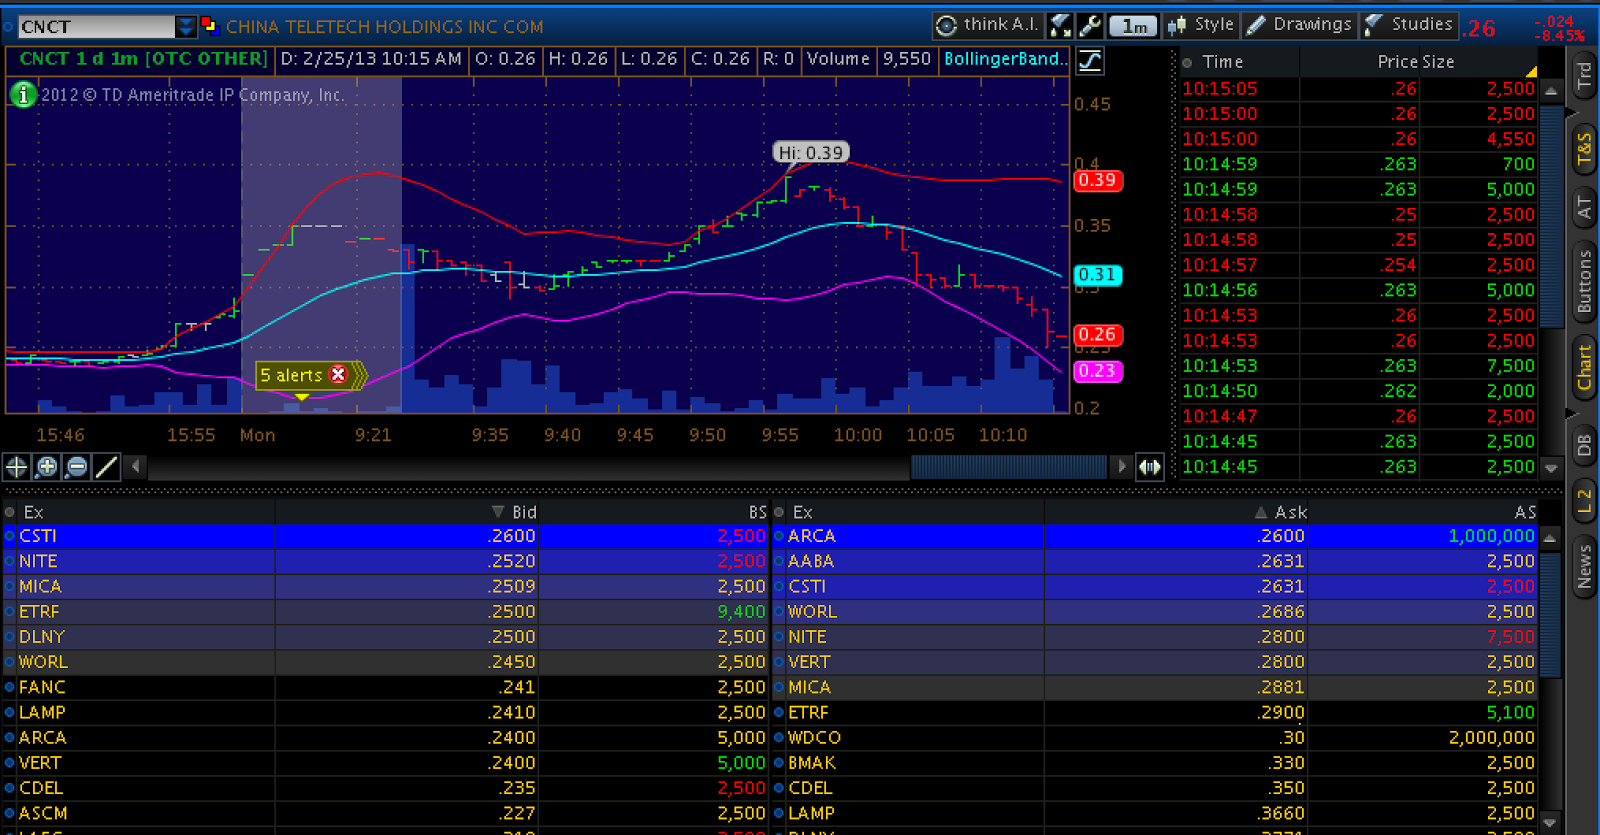Select the BMAK ask row
The width and height of the screenshot is (1600, 835).
click(x=1155, y=762)
